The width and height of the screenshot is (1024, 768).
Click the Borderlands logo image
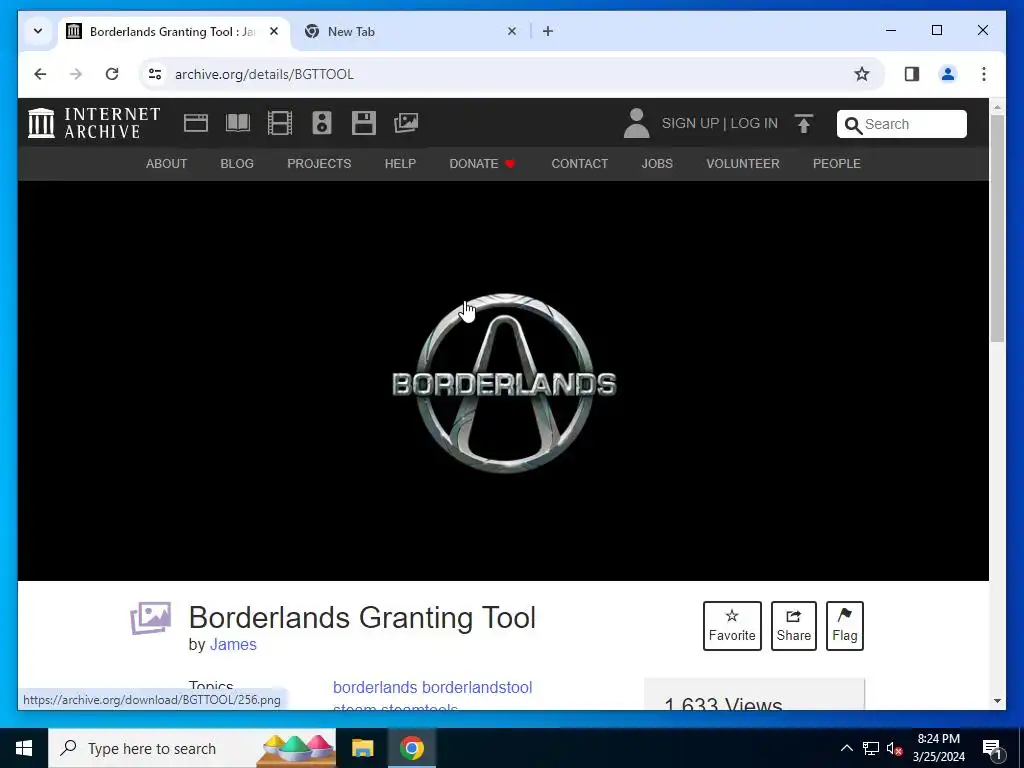tap(504, 383)
